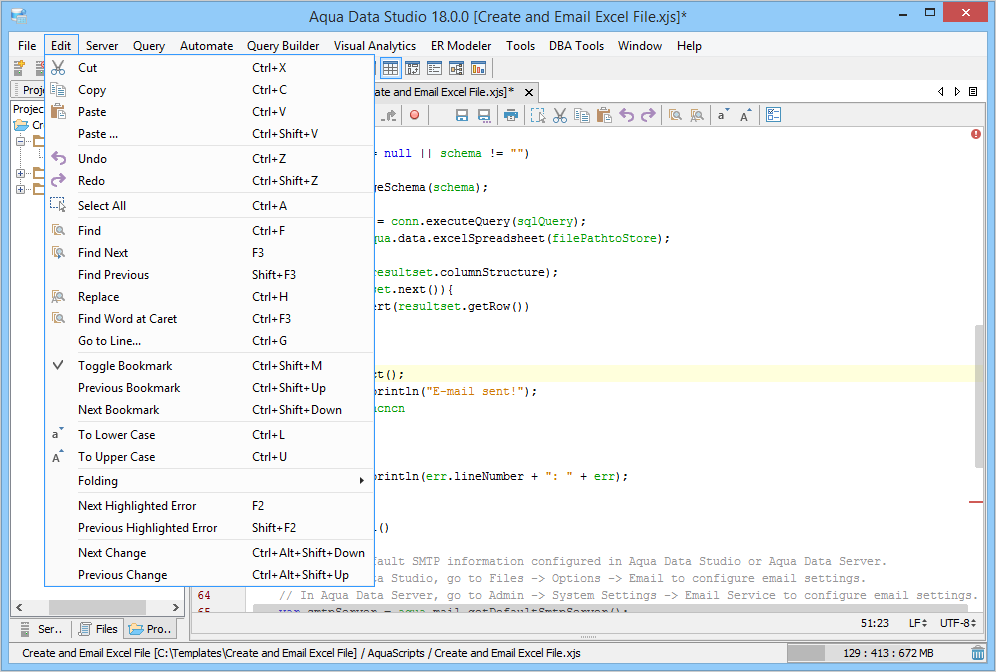Switch to the Files tab
996x672 pixels.
point(98,629)
